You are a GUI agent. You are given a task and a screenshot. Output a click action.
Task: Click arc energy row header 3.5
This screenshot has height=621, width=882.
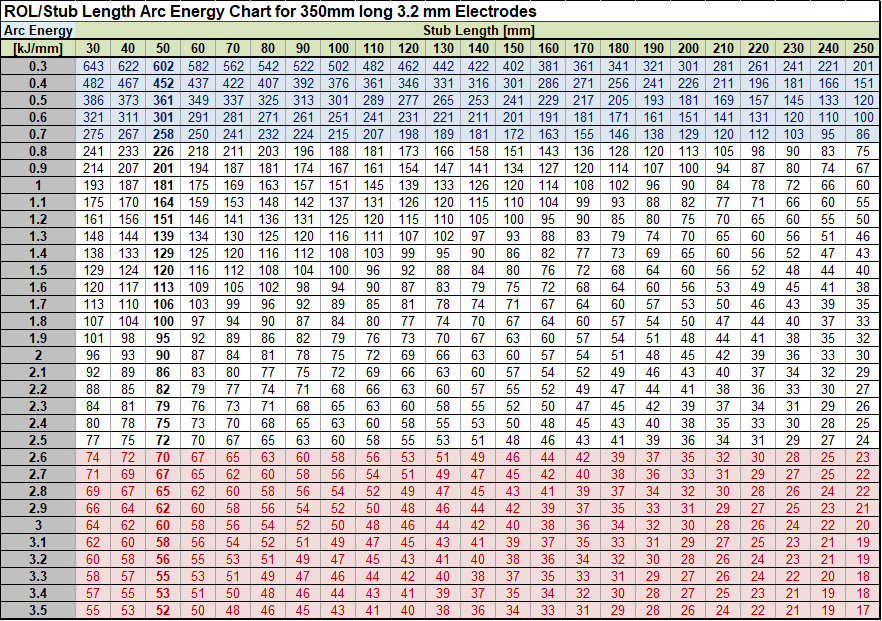pos(38,610)
